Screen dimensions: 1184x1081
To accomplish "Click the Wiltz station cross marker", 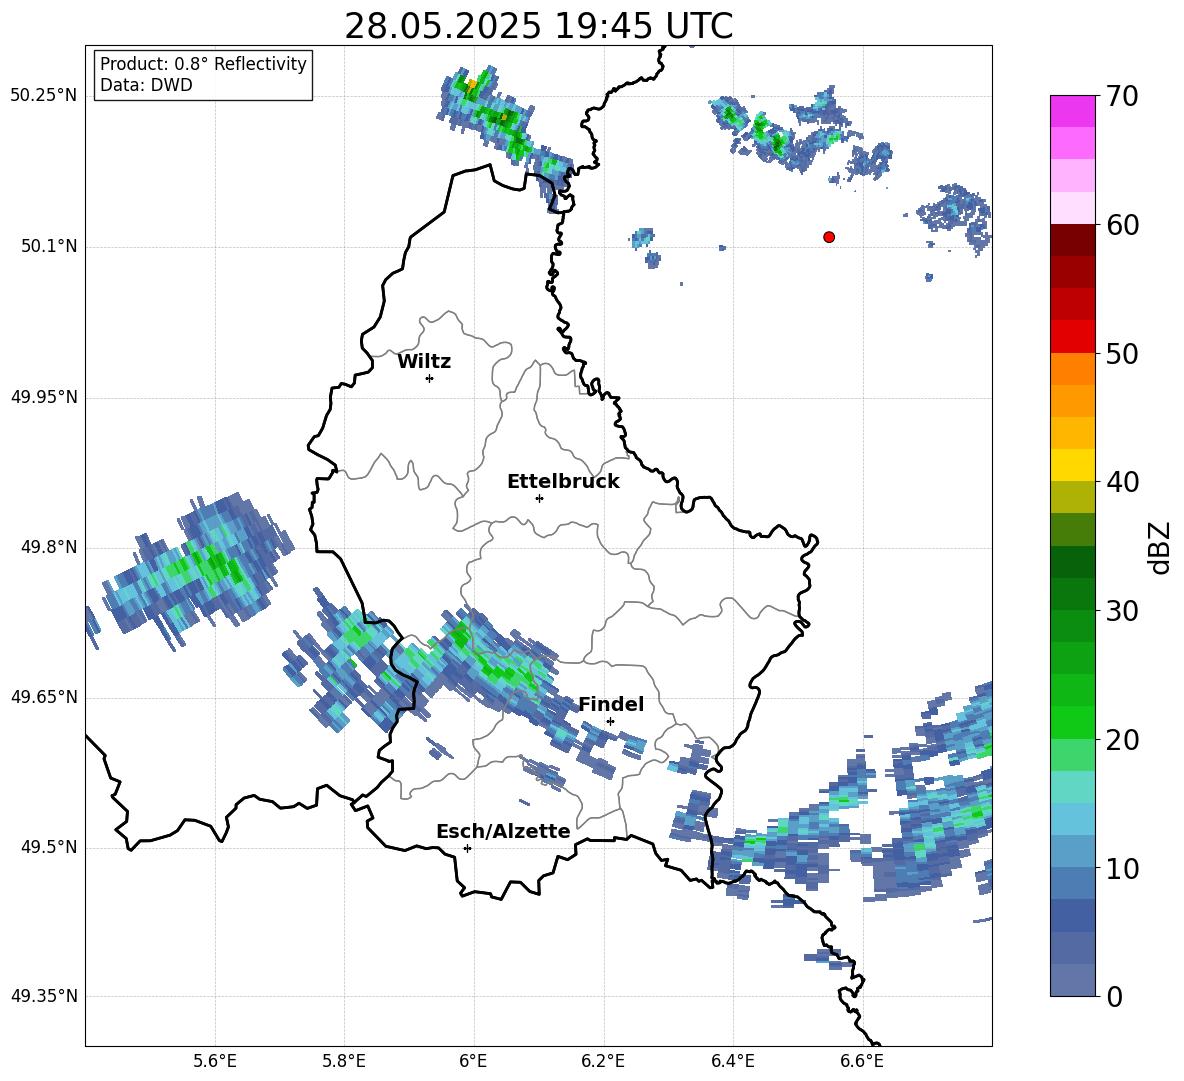I will 430,378.
